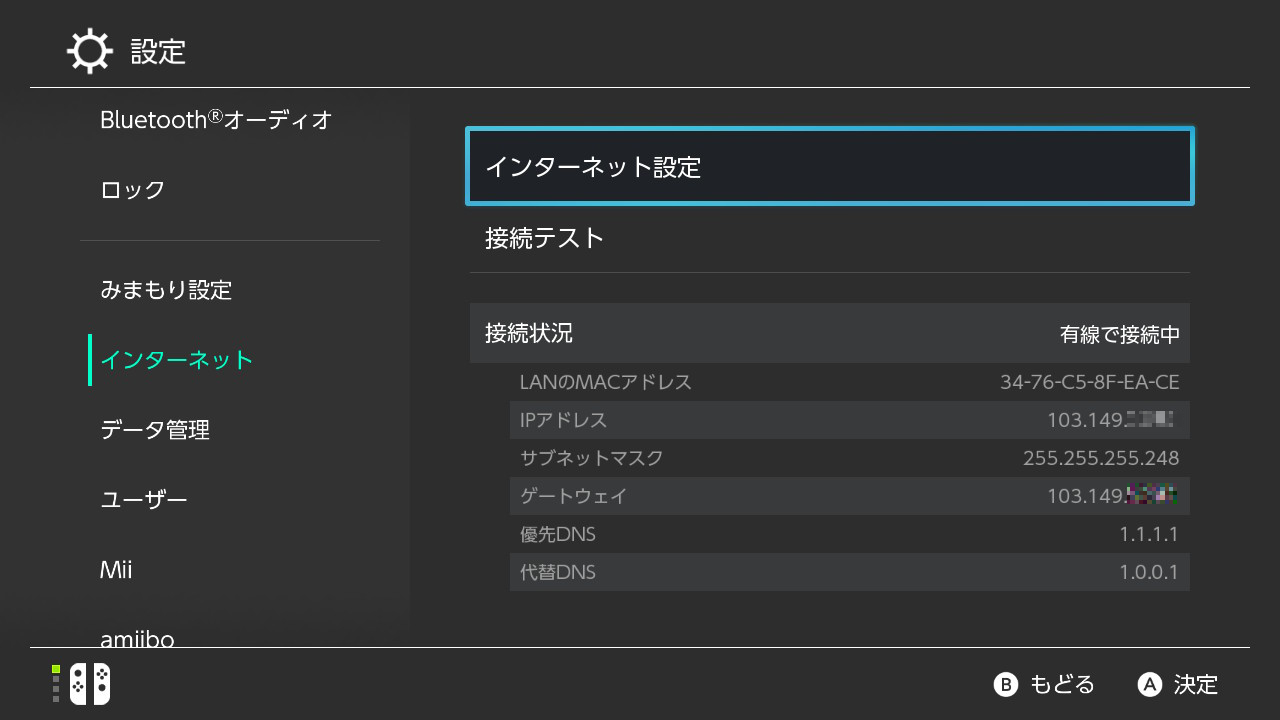Select amiibo in the sidebar
This screenshot has width=1280, height=720.
click(137, 638)
